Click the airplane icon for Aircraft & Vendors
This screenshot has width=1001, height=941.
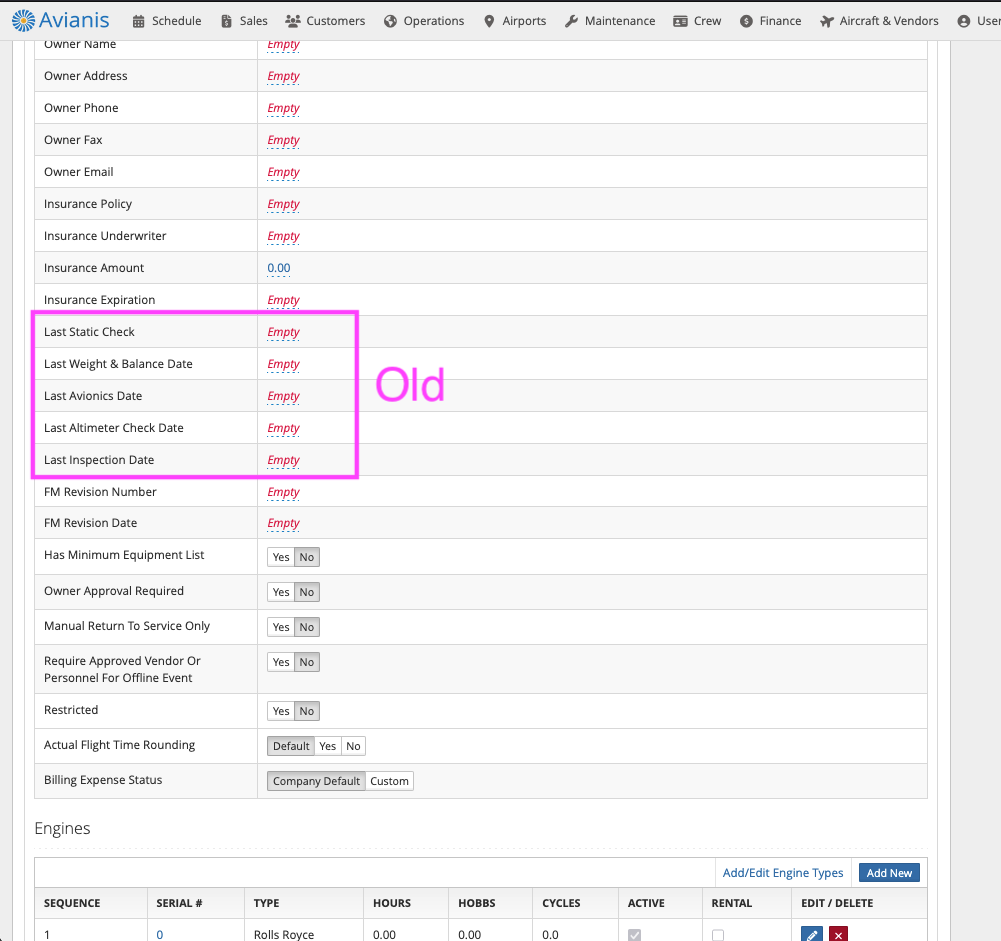point(826,21)
